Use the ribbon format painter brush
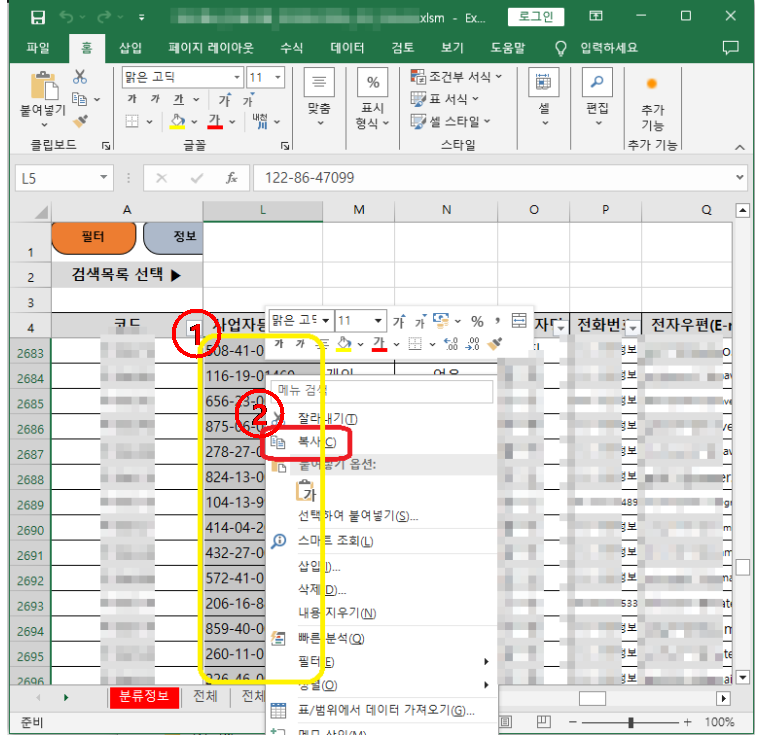The width and height of the screenshot is (763, 736). pos(80,121)
